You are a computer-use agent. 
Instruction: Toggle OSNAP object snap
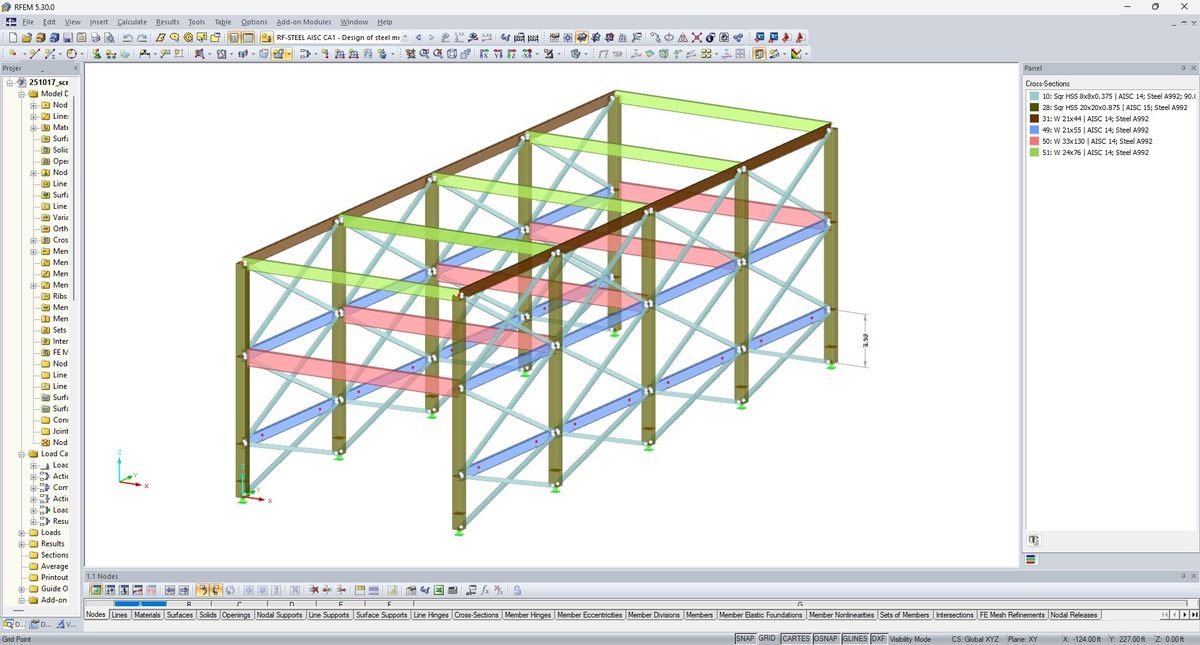tap(827, 638)
